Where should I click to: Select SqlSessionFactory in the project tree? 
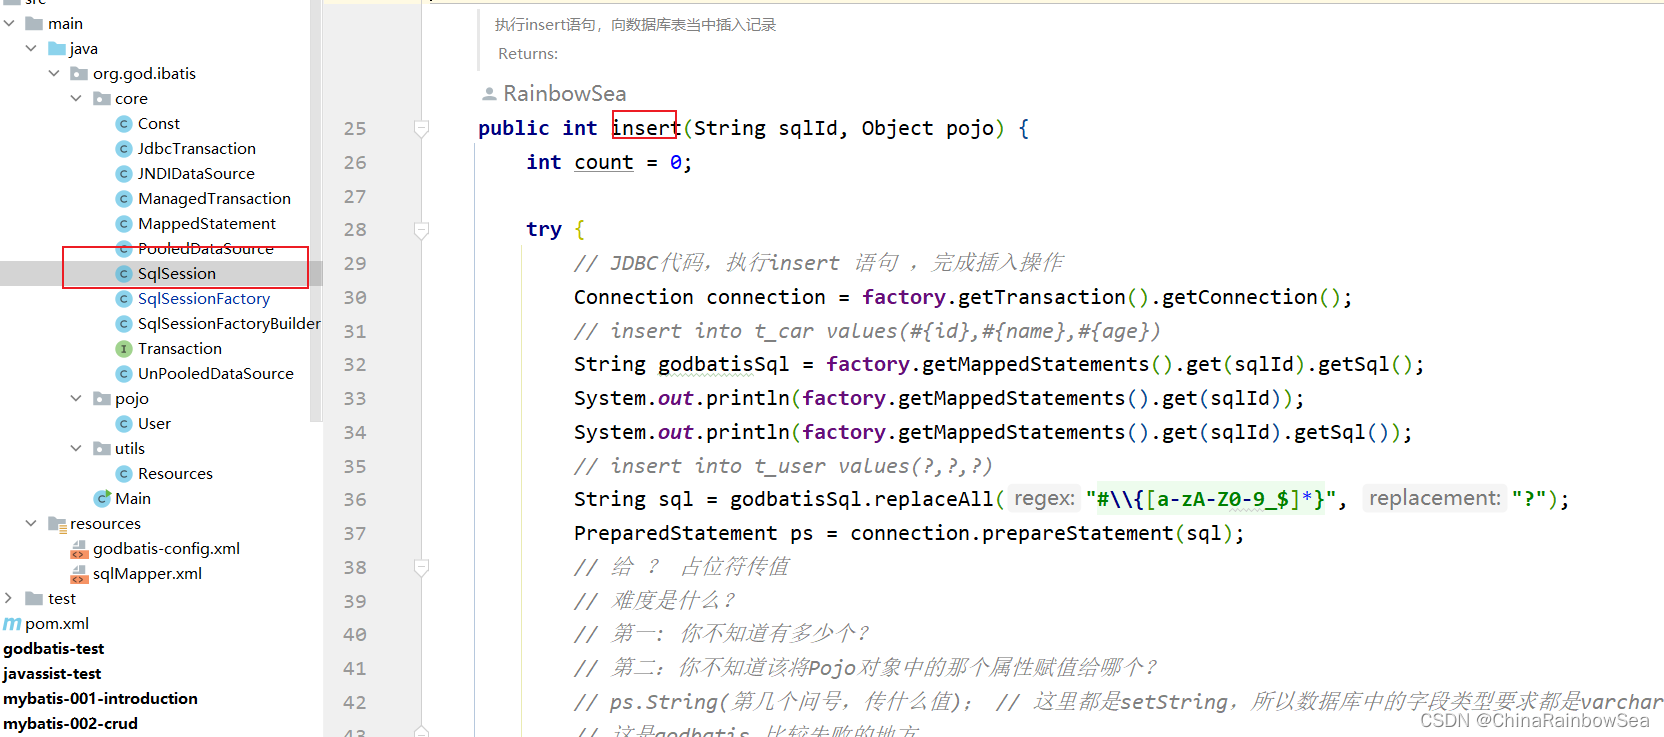pyautogui.click(x=204, y=298)
